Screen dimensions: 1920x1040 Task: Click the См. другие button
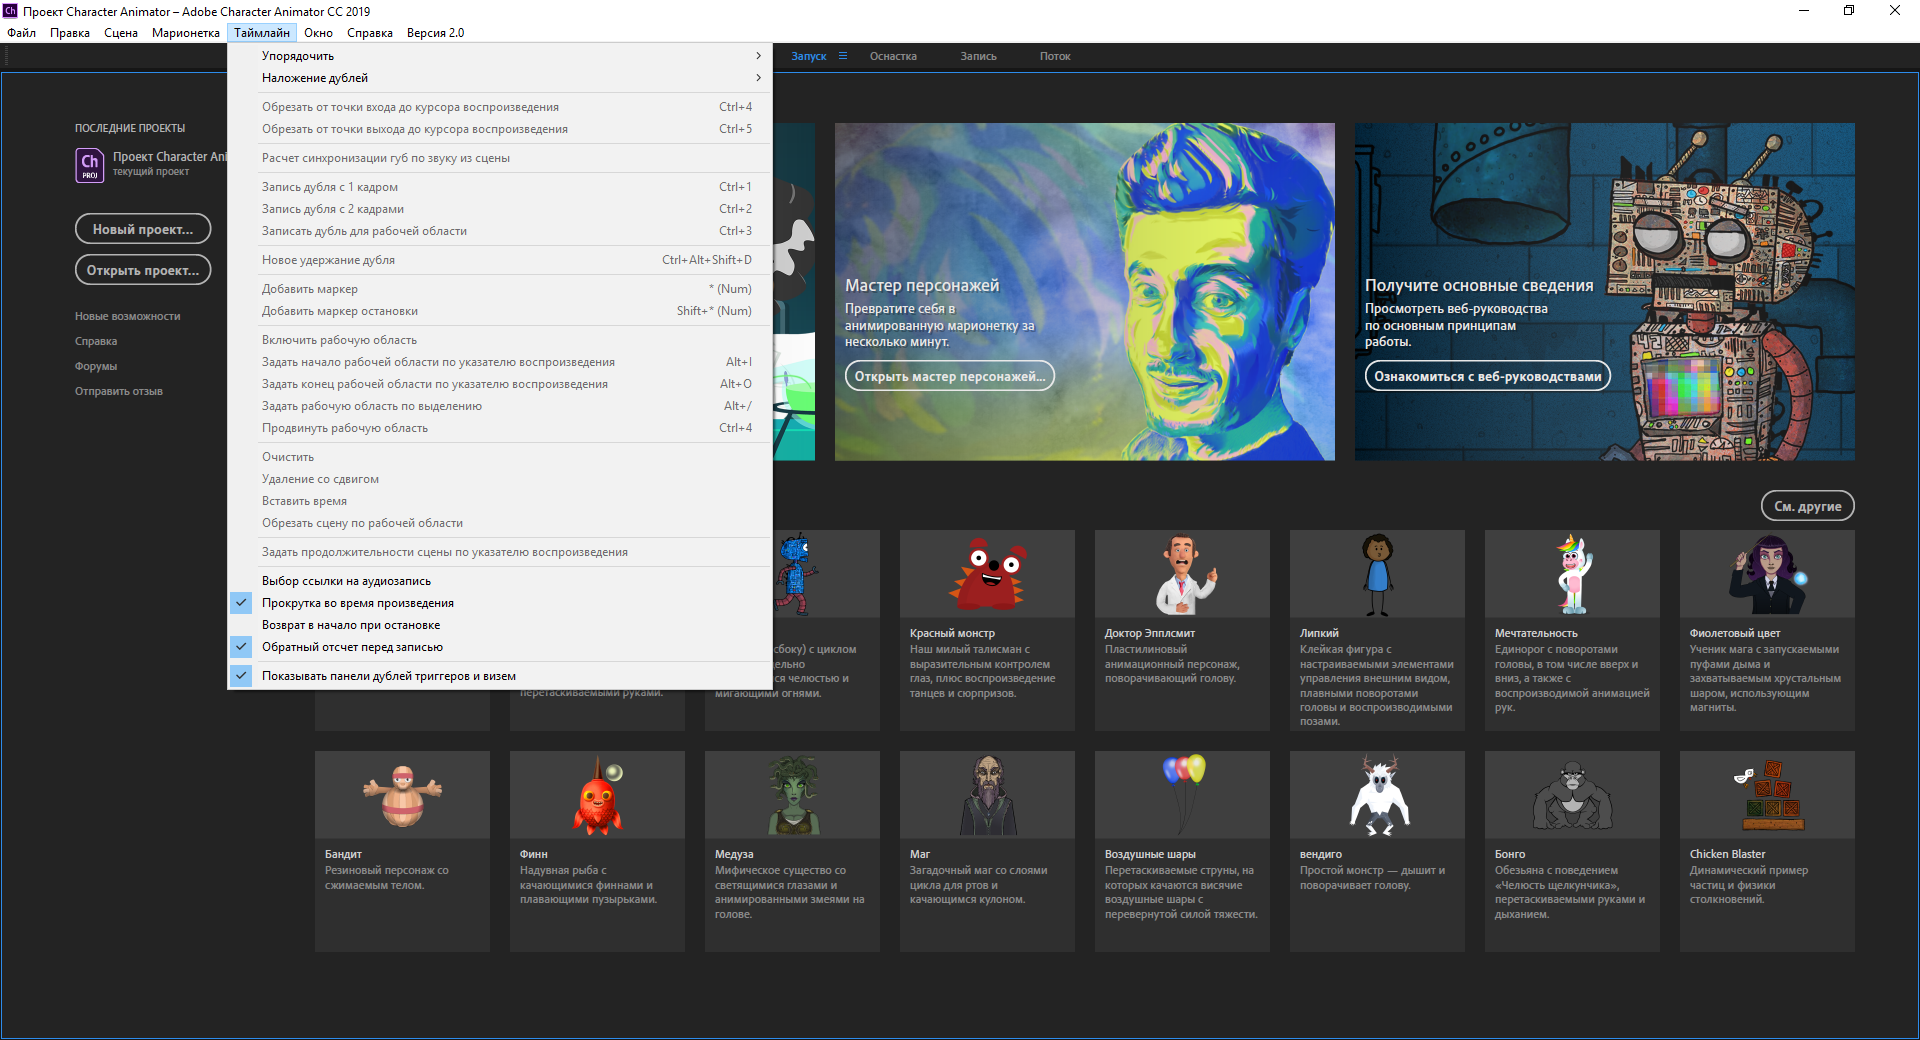click(1807, 506)
